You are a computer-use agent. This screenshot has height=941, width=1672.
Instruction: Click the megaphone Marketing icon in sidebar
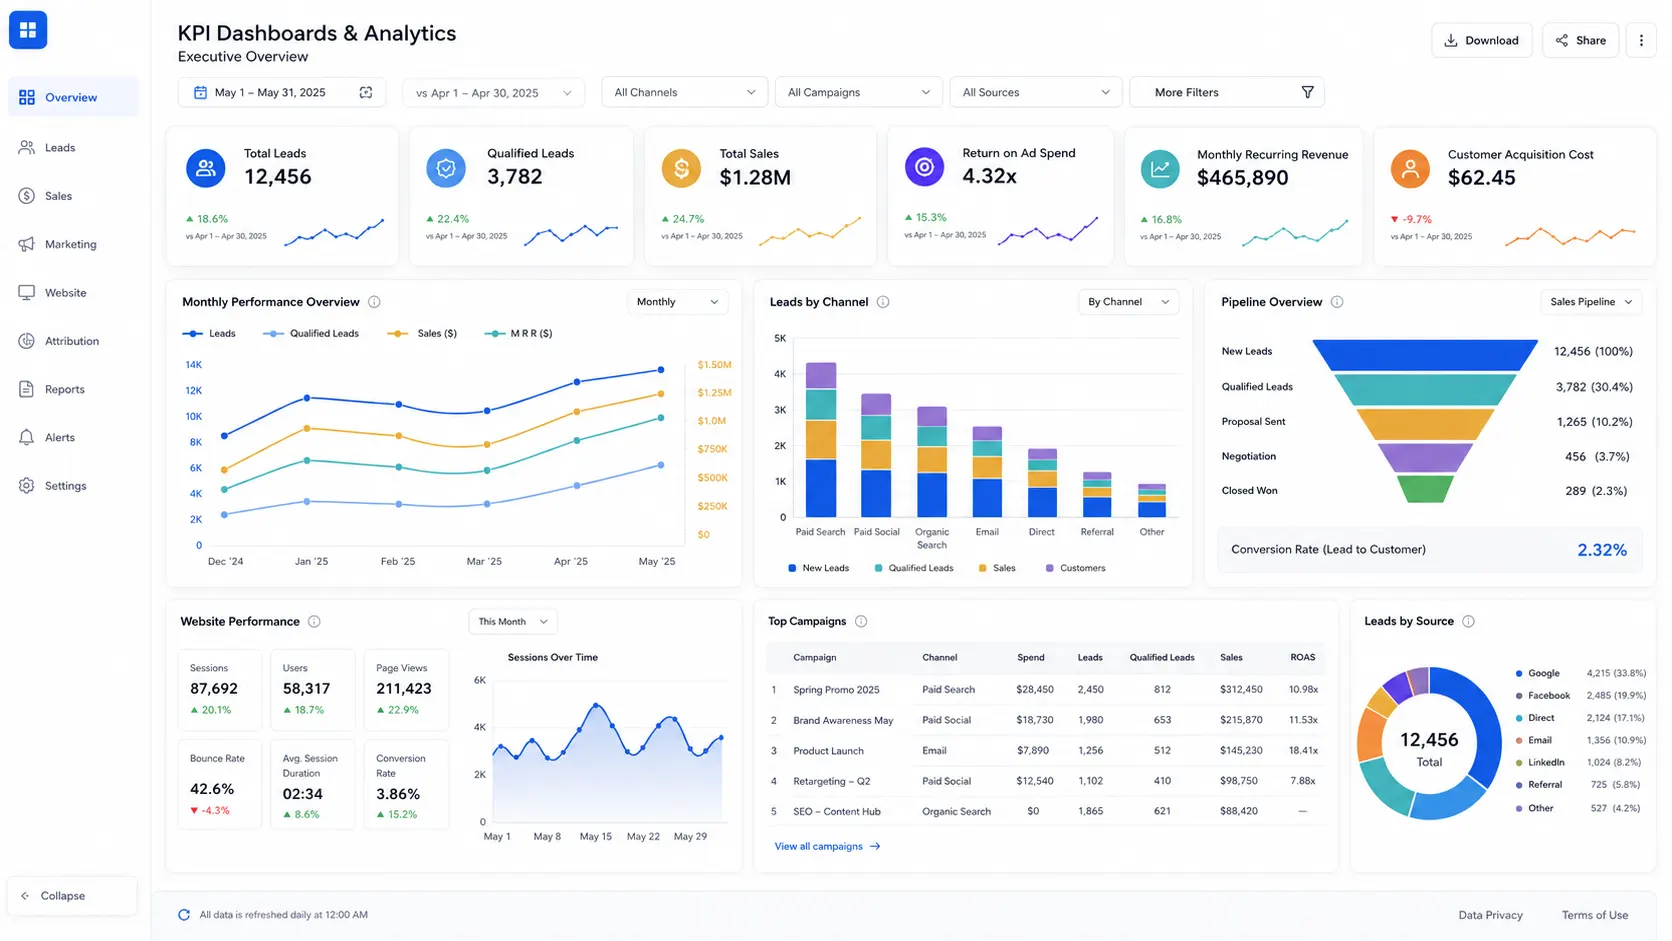click(x=27, y=244)
